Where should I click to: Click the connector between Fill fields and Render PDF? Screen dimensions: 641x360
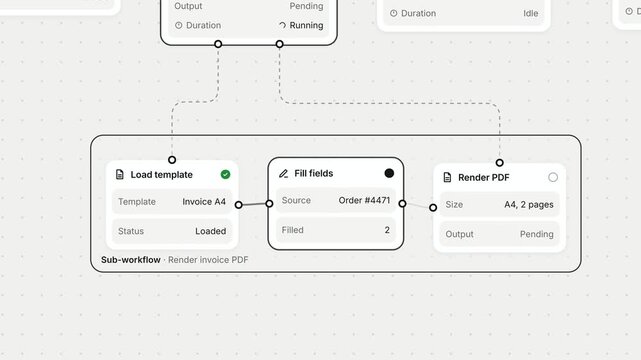[418, 206]
